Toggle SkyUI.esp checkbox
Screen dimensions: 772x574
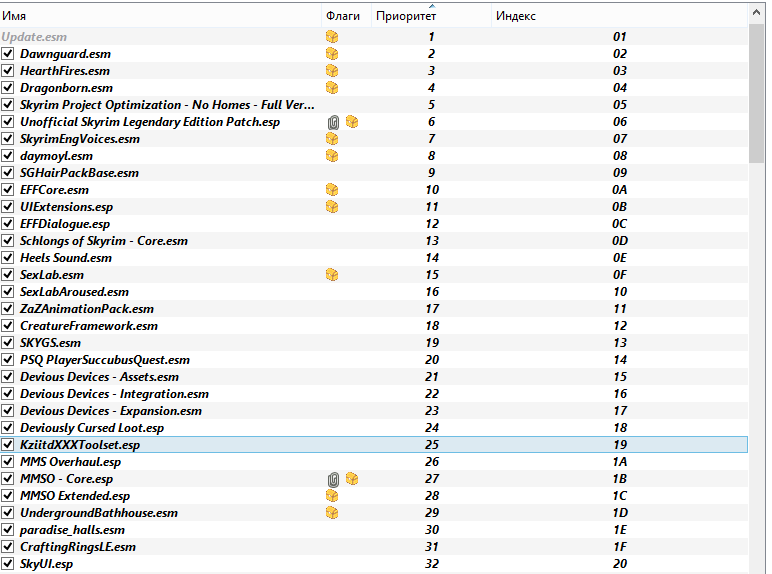(7, 564)
